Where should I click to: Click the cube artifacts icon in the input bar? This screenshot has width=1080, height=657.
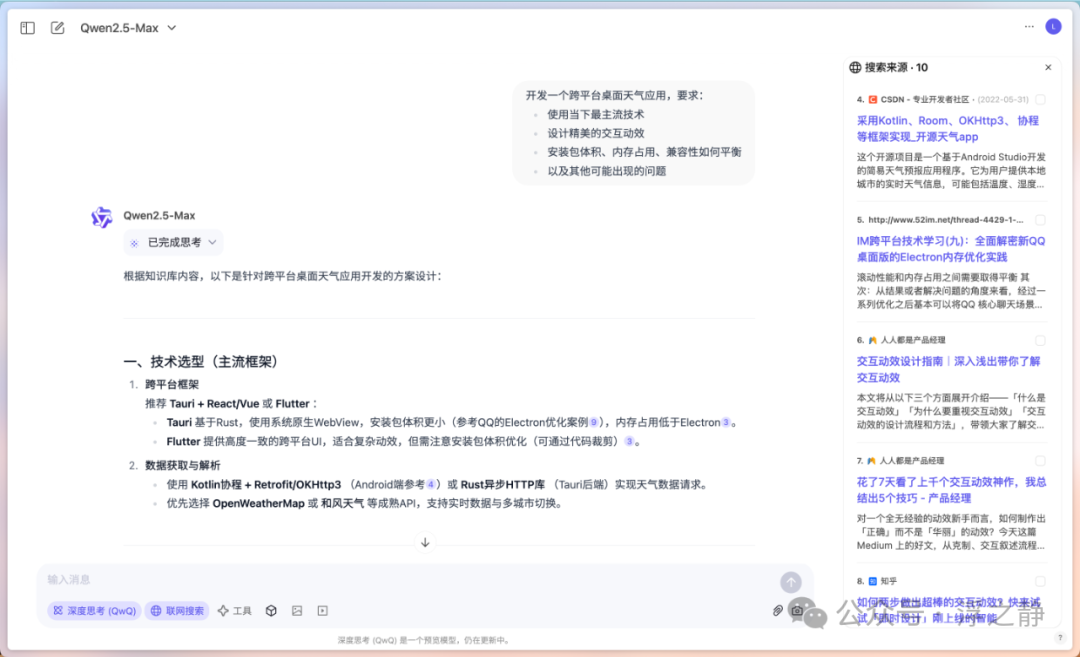coord(271,611)
